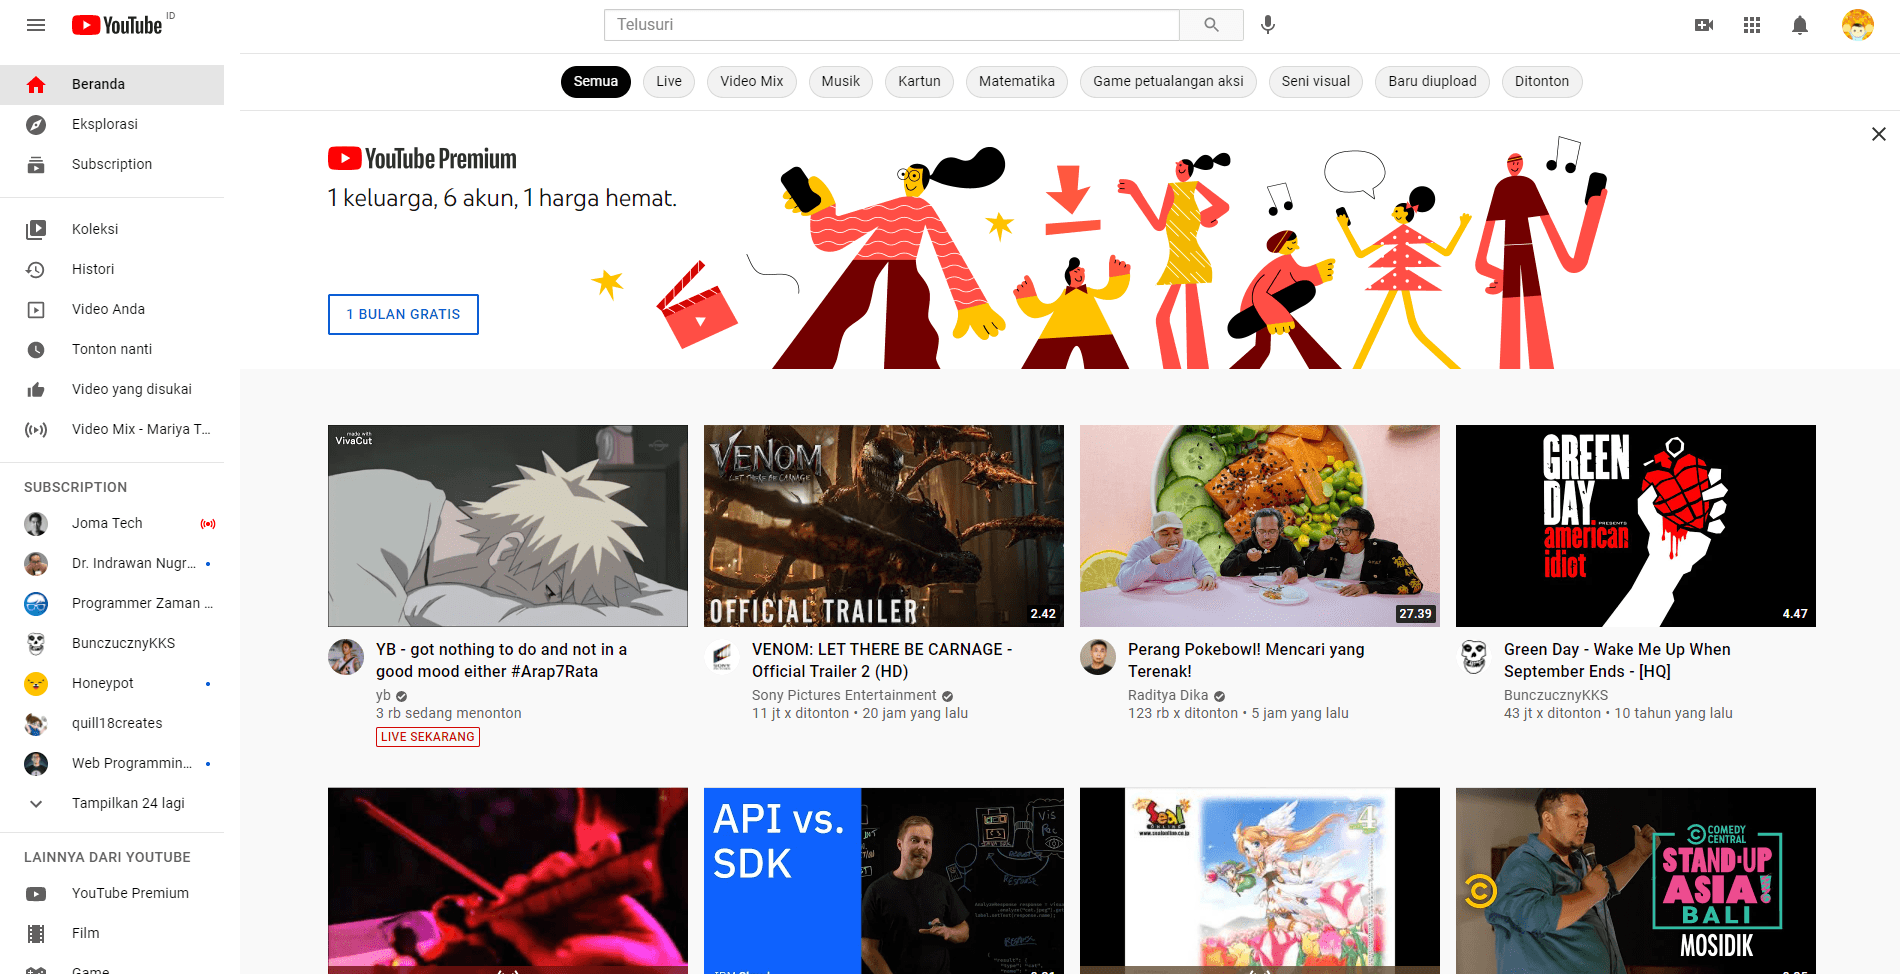
Task: Open Sony Pictures avatar beside Venom video
Action: [722, 657]
